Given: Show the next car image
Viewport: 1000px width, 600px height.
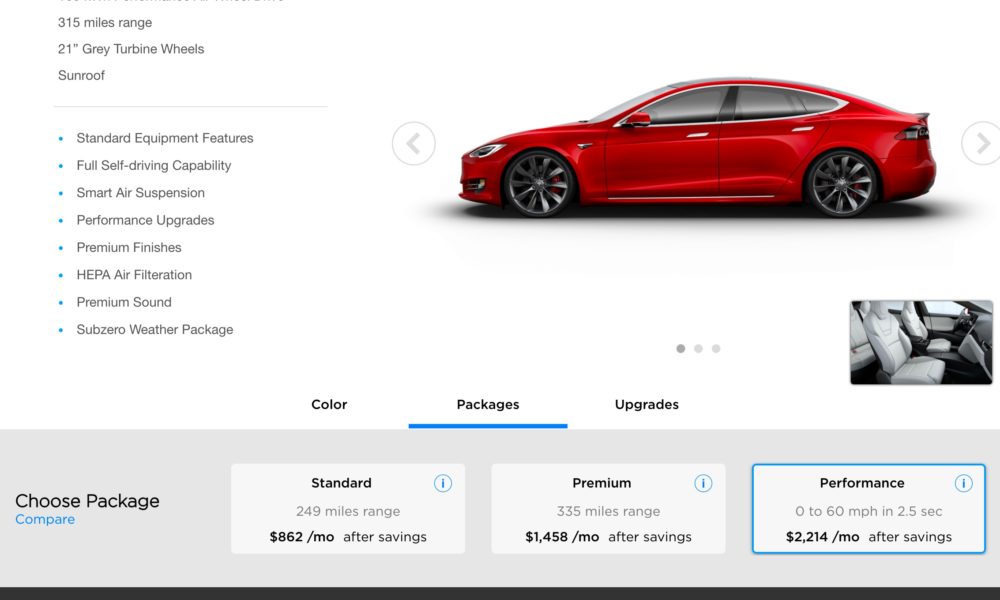Looking at the screenshot, I should coord(982,143).
